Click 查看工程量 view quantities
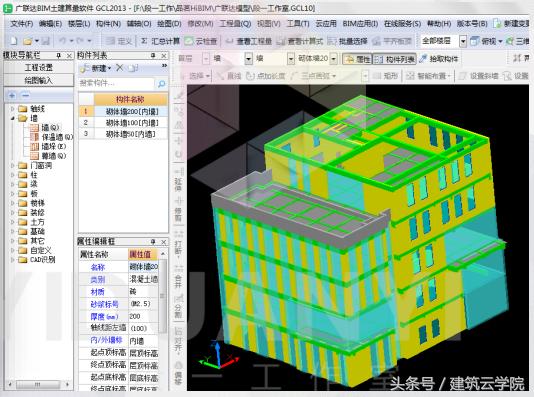The image size is (534, 397). [x=249, y=41]
